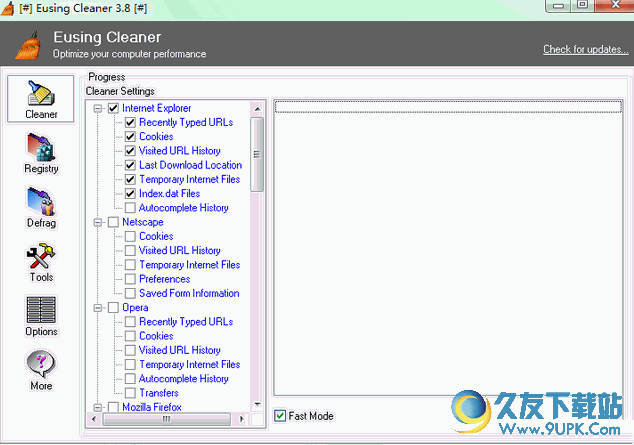Click tree horizontal scrollbar left arrow
The width and height of the screenshot is (634, 445).
[94, 419]
